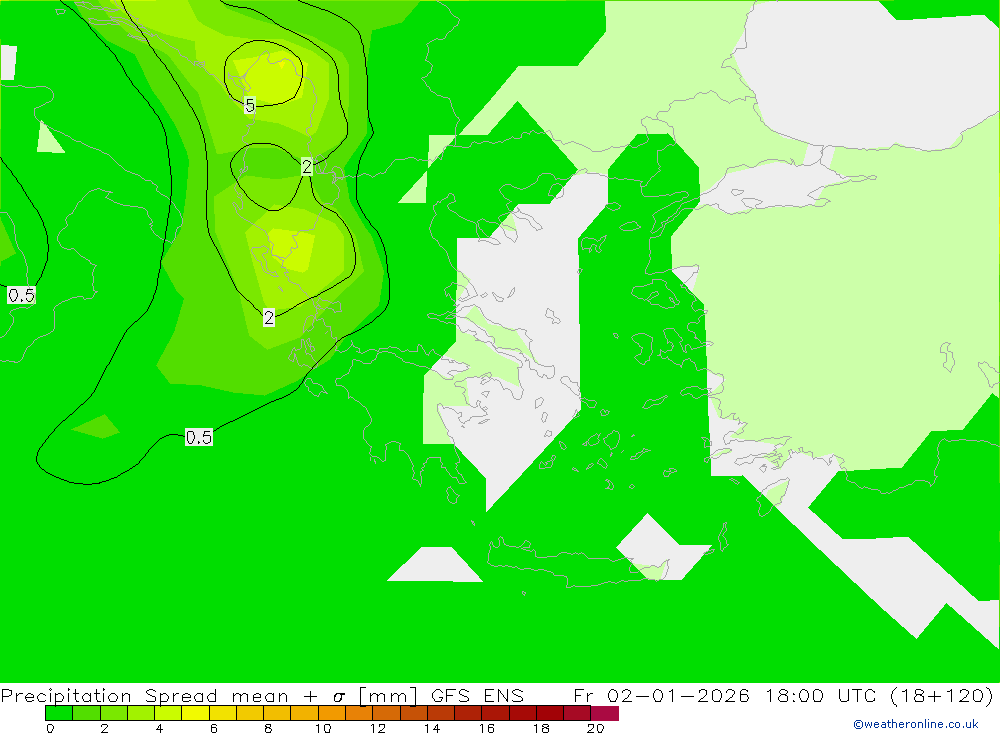Pick the first bright green legend swatch
1000x733 pixels.
tap(59, 713)
